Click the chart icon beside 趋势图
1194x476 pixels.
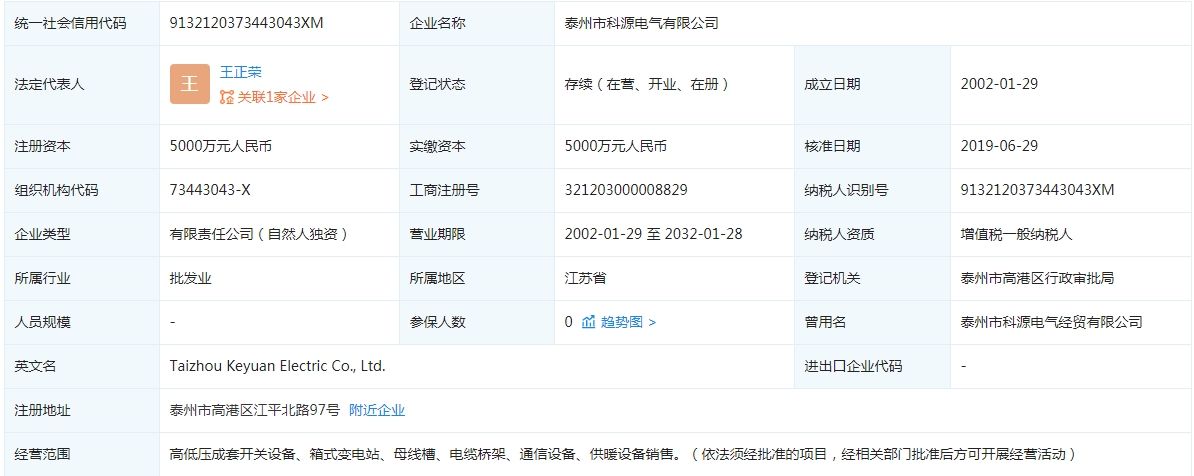pos(589,322)
